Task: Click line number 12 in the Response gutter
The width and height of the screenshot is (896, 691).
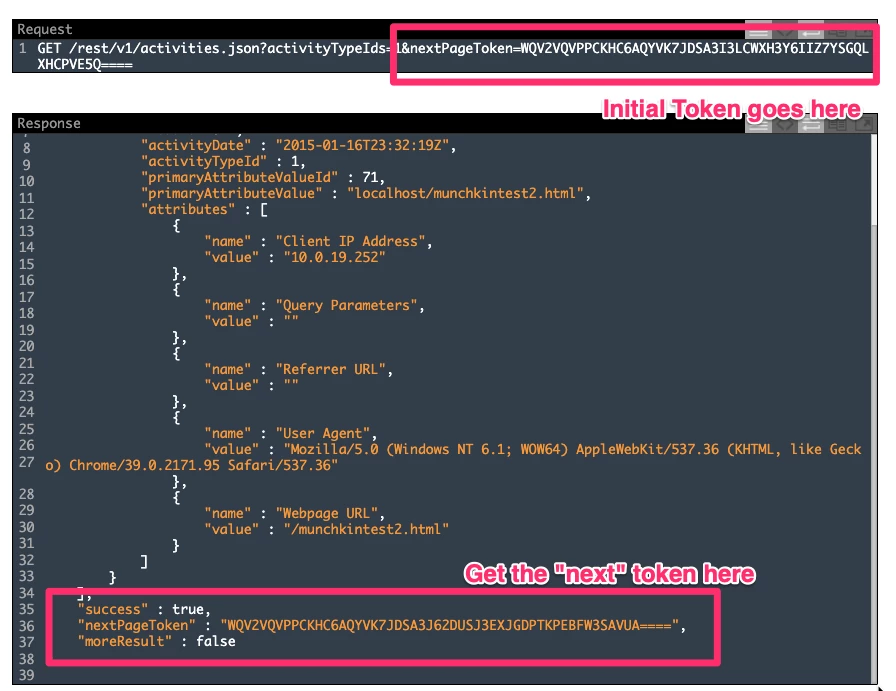Action: tap(26, 214)
